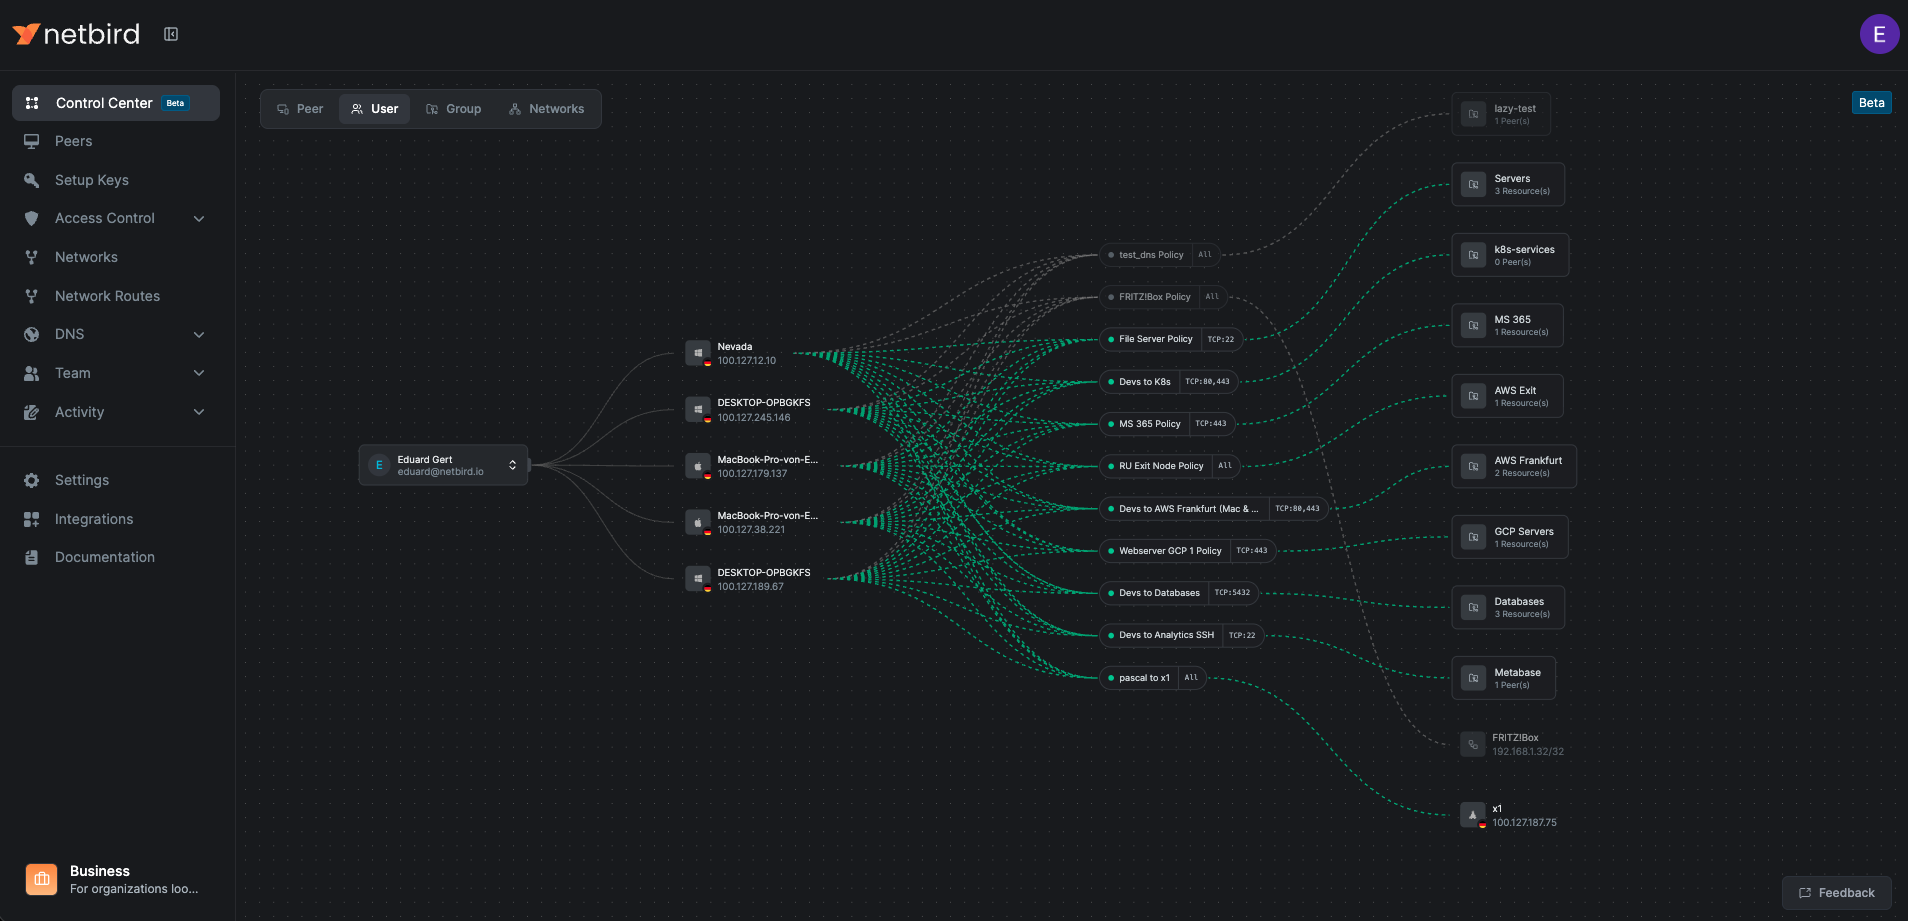Image resolution: width=1908 pixels, height=921 pixels.
Task: Click the FRITZ!Box resource node
Action: click(1513, 744)
